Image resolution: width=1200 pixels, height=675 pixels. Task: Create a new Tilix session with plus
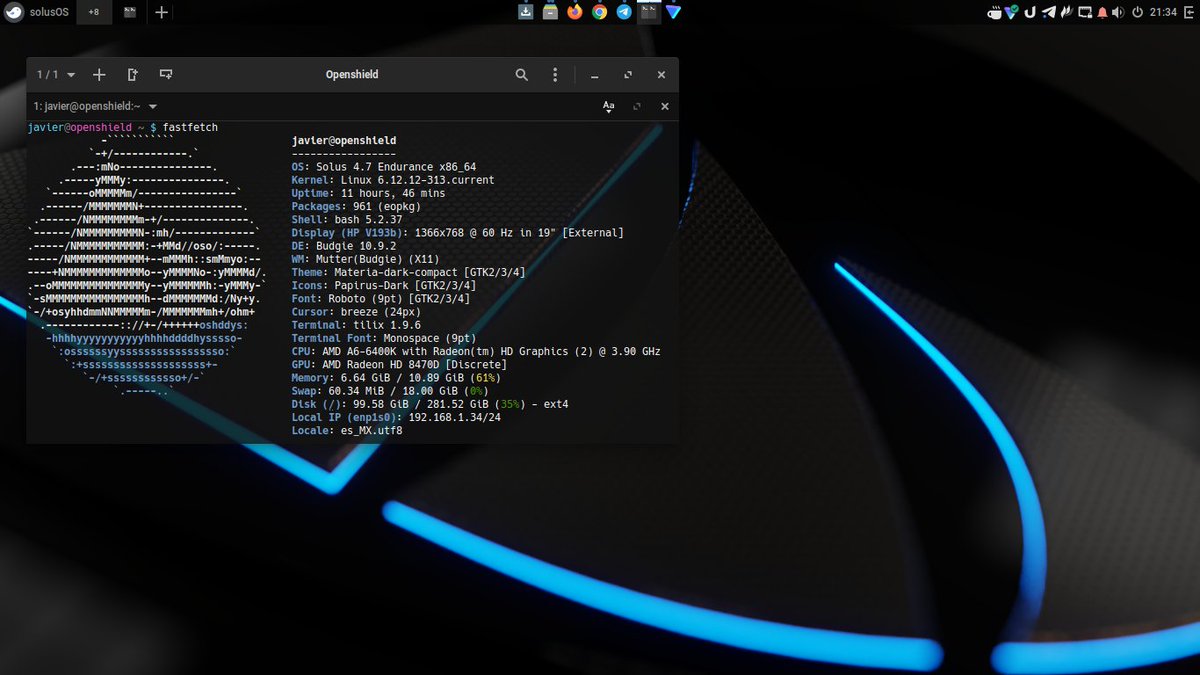[x=99, y=75]
